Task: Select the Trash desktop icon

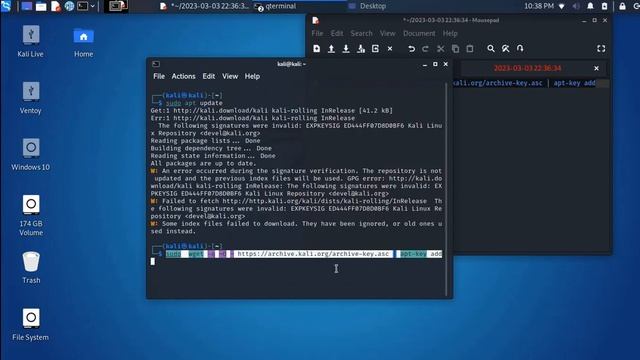Action: tap(31, 268)
